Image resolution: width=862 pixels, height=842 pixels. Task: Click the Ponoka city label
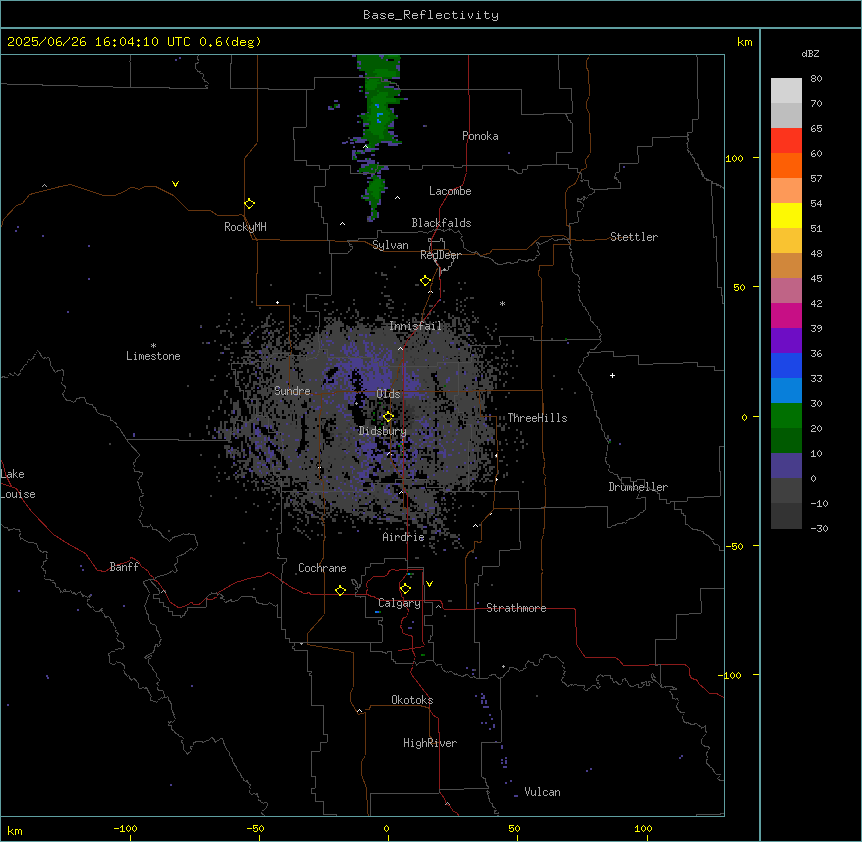[x=480, y=136]
